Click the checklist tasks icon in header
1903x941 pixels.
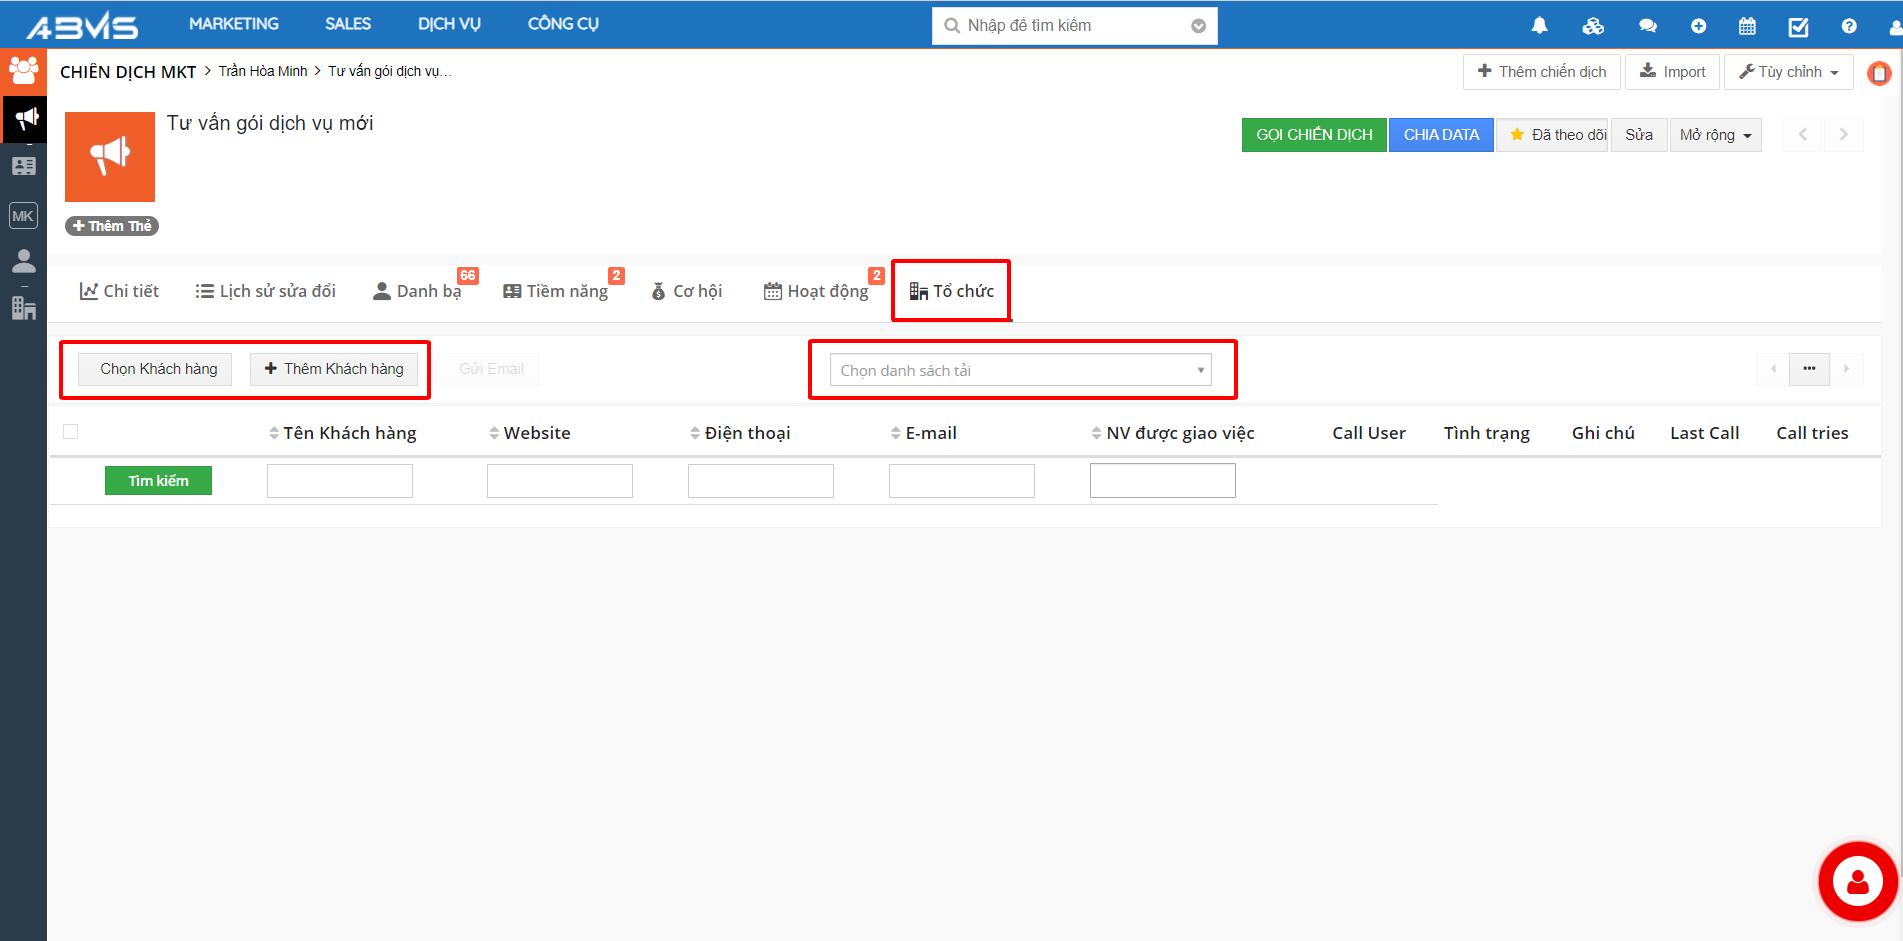point(1798,26)
